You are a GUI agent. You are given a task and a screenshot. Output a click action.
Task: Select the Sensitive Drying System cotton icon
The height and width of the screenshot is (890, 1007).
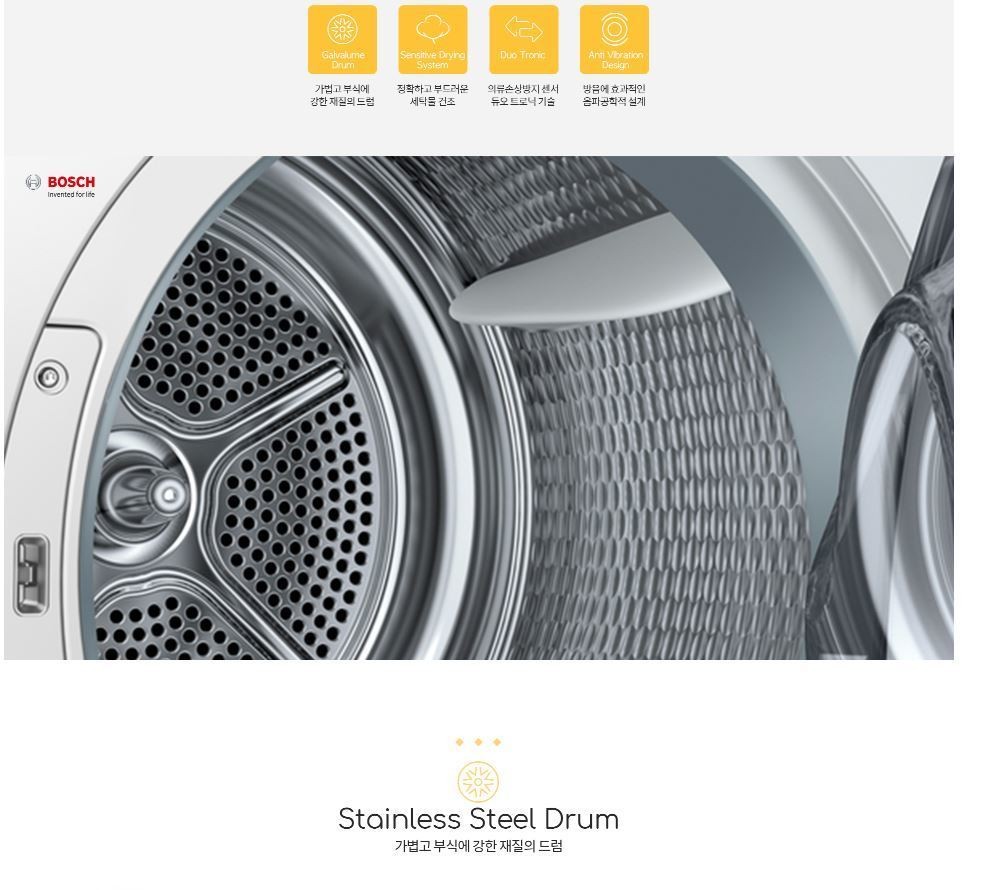coord(433,40)
